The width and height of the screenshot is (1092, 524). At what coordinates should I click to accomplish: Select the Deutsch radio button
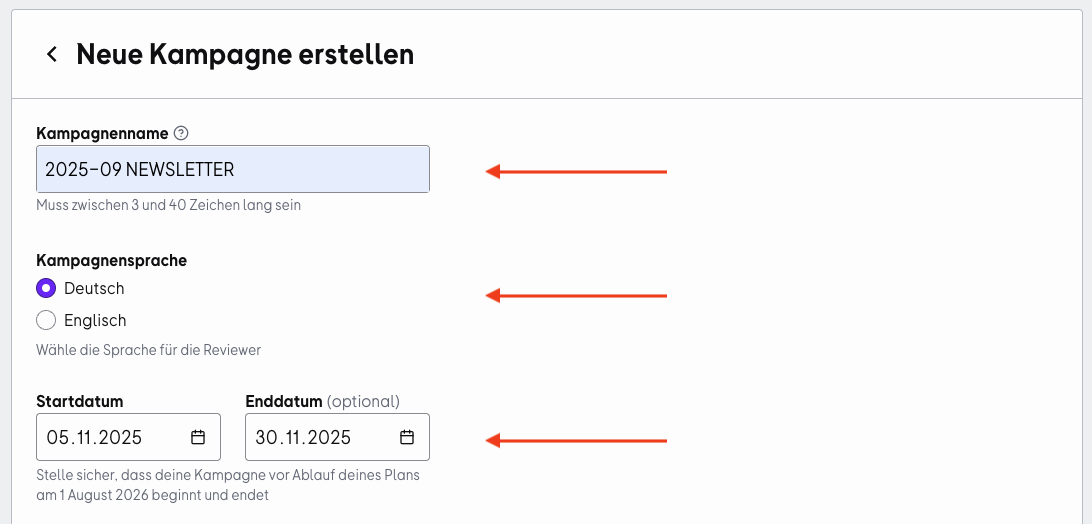(x=46, y=288)
